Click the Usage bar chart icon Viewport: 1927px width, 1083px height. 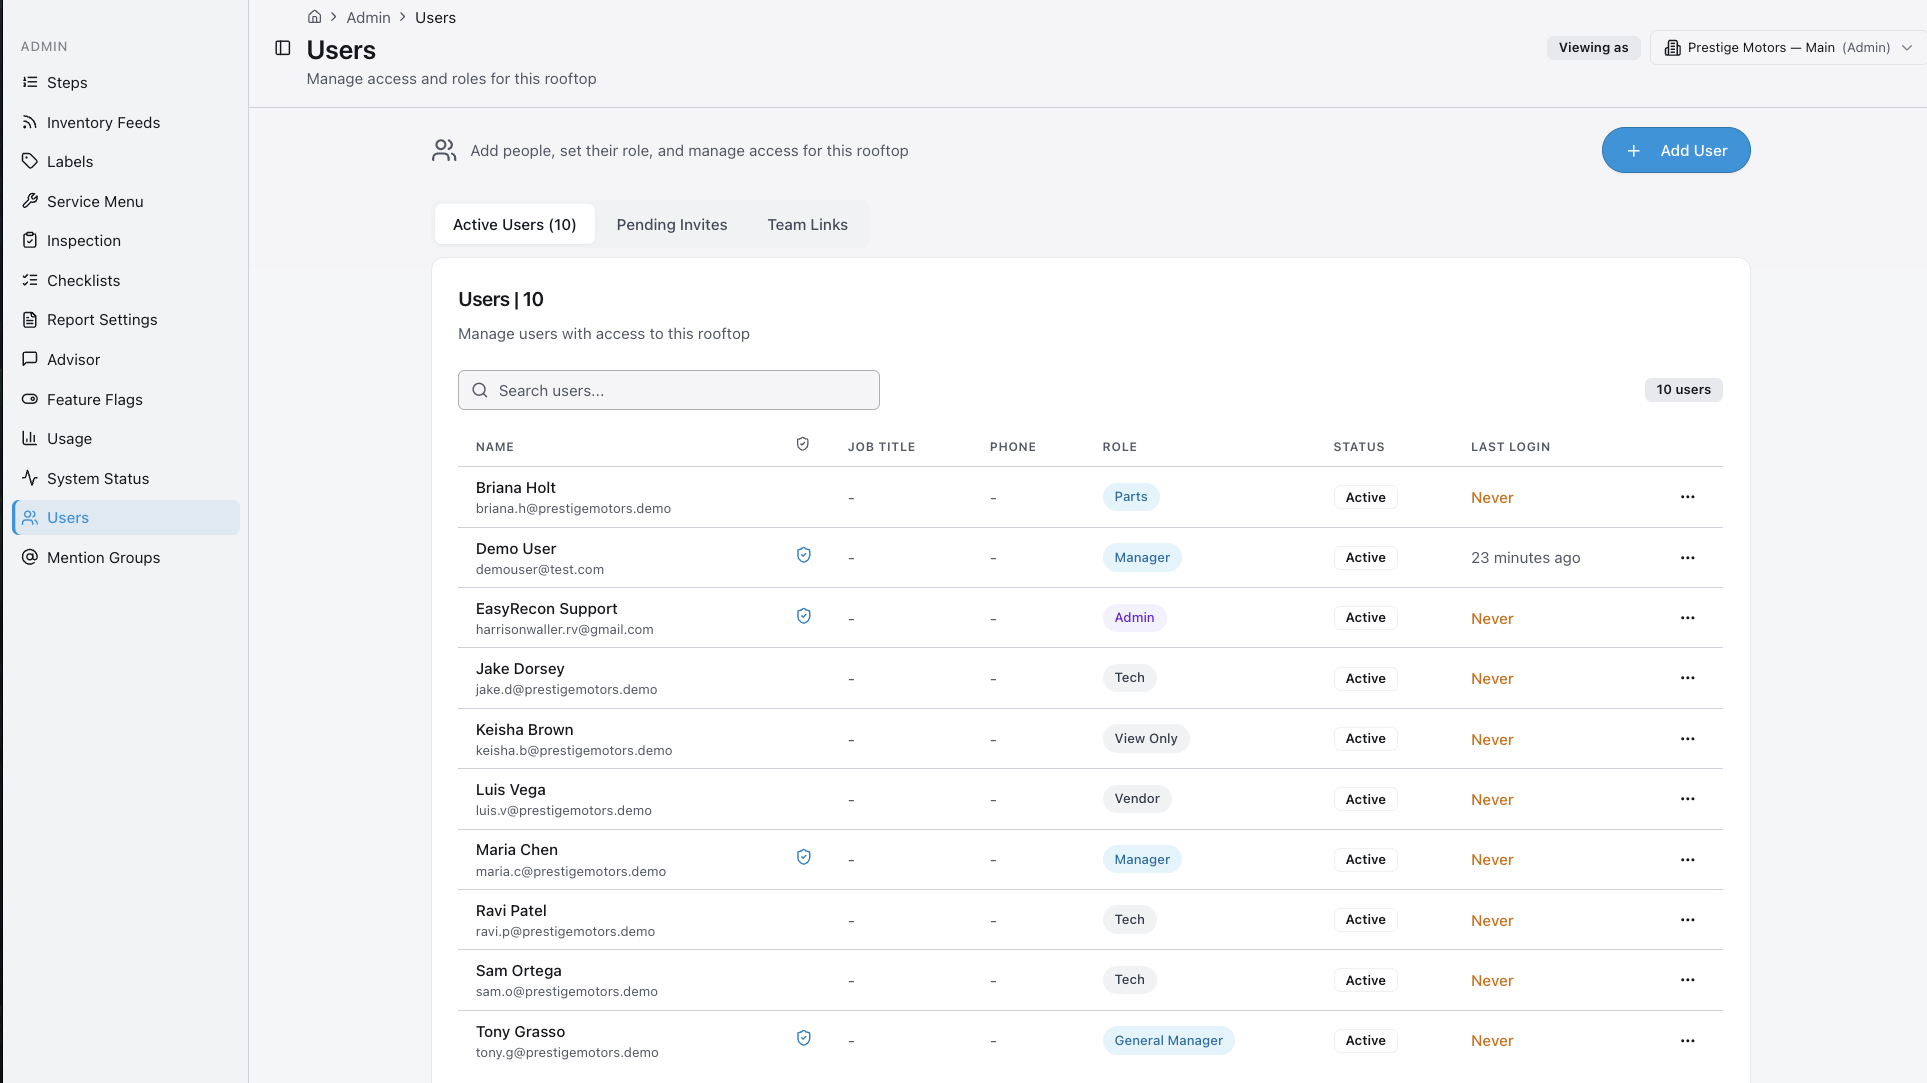(x=30, y=438)
